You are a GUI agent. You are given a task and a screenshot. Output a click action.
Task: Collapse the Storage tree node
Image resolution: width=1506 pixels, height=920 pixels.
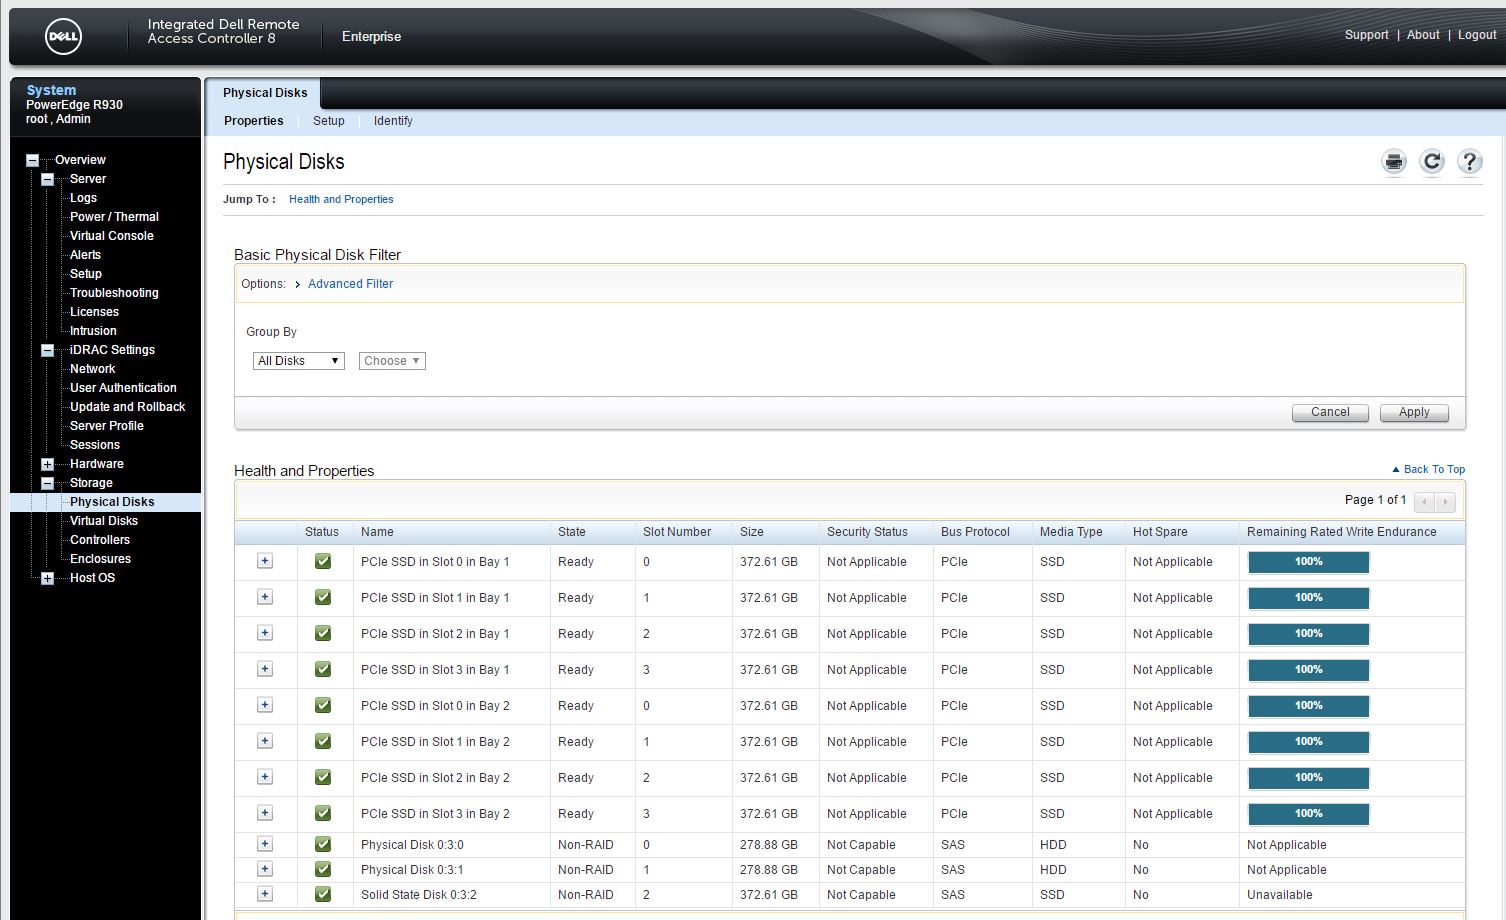(47, 483)
